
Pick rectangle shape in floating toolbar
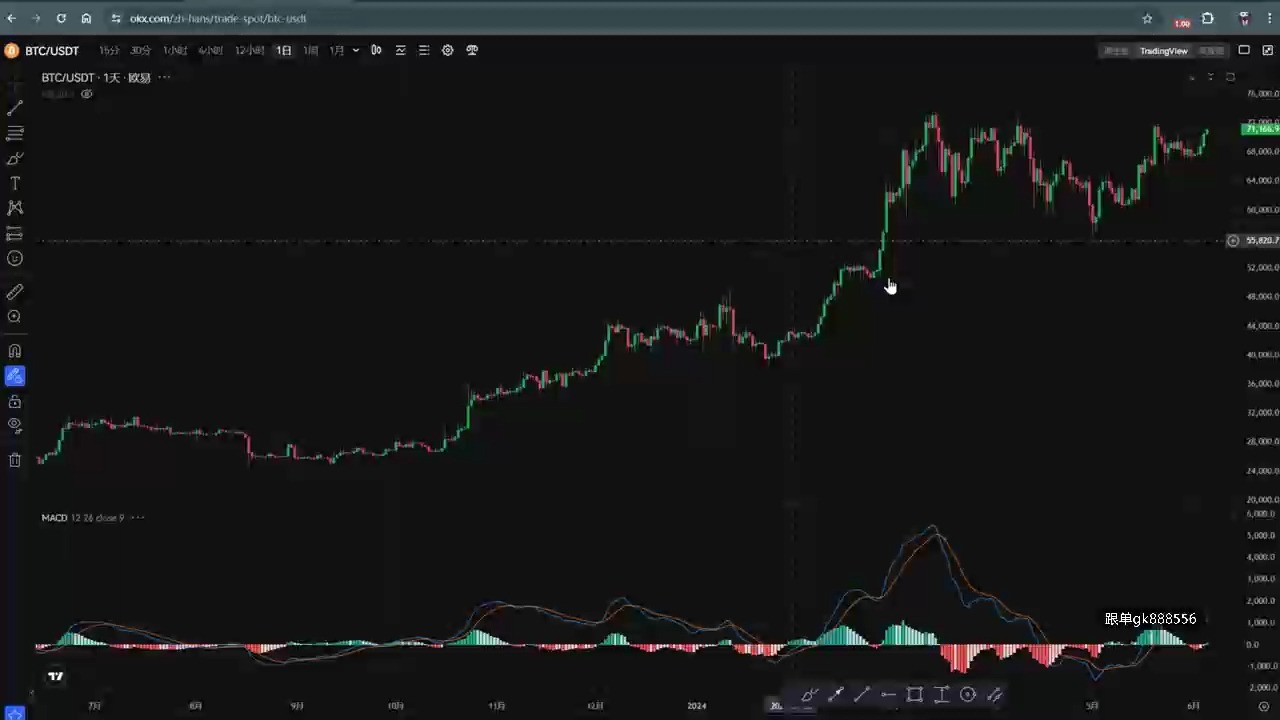tap(915, 695)
